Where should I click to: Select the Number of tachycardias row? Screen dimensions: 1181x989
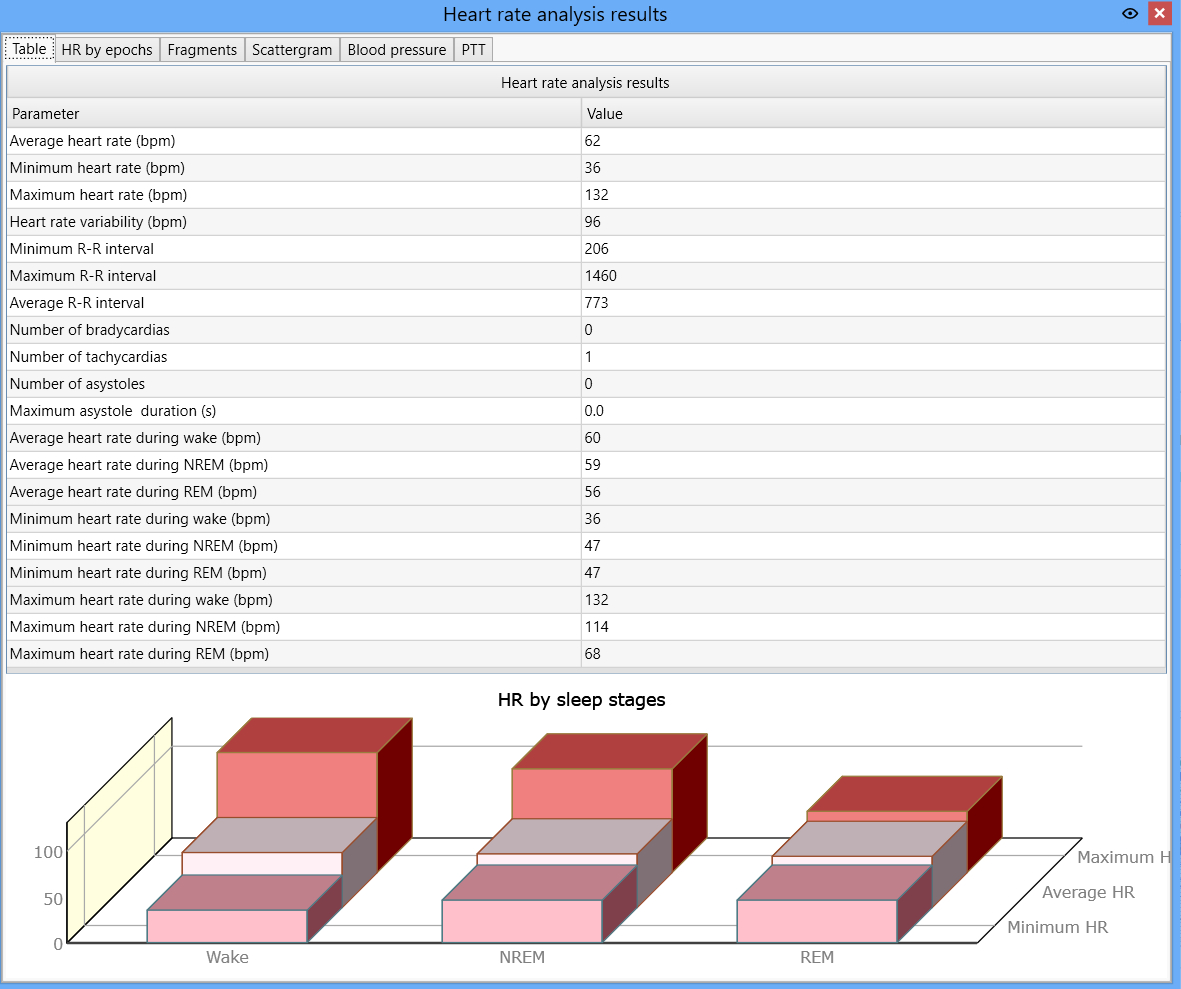(587, 357)
